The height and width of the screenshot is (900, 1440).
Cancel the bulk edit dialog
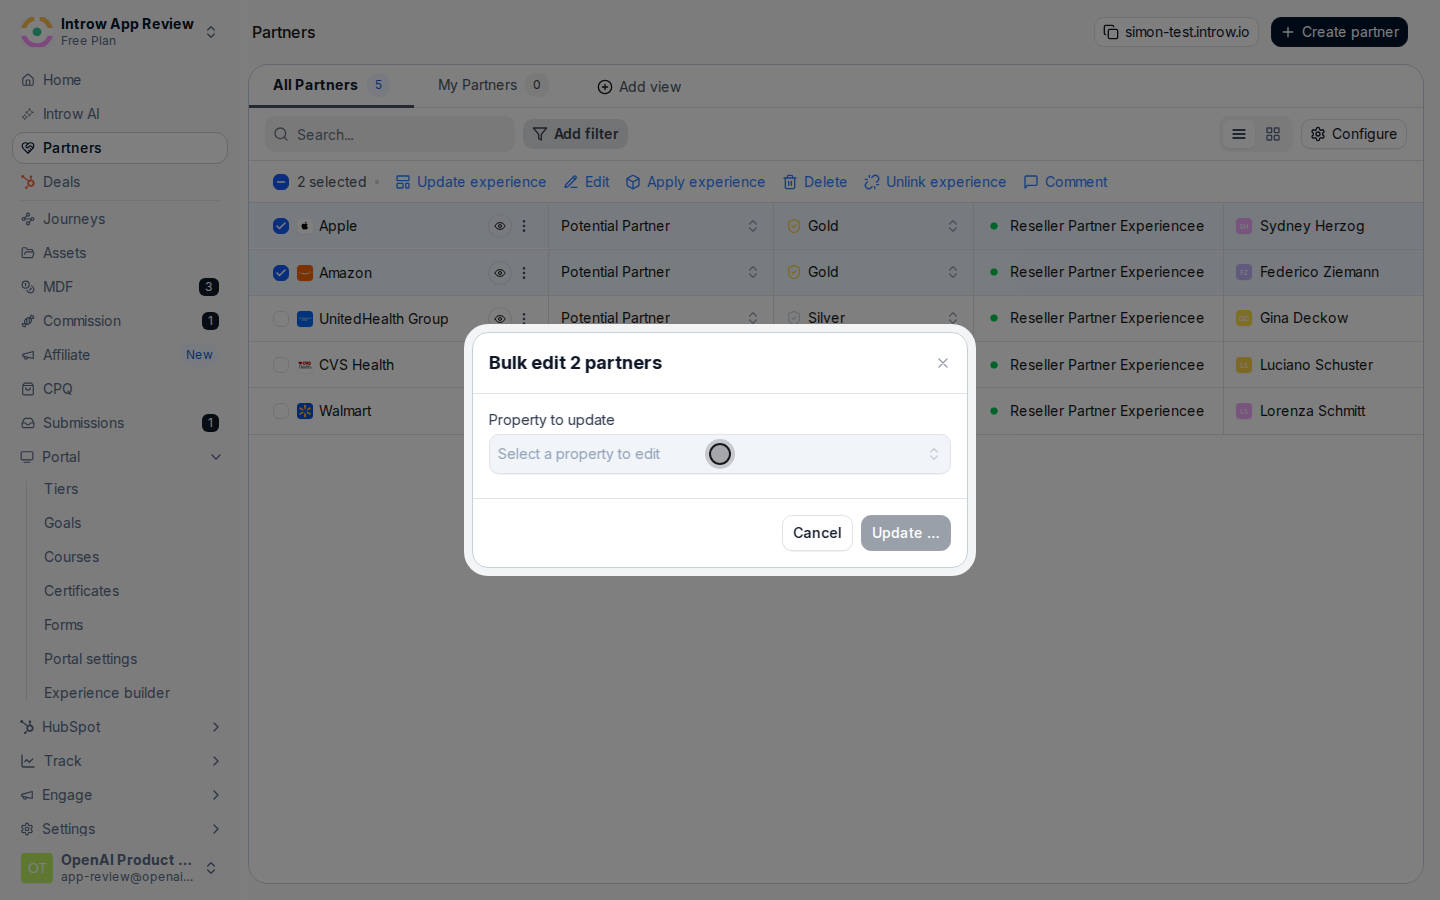817,533
